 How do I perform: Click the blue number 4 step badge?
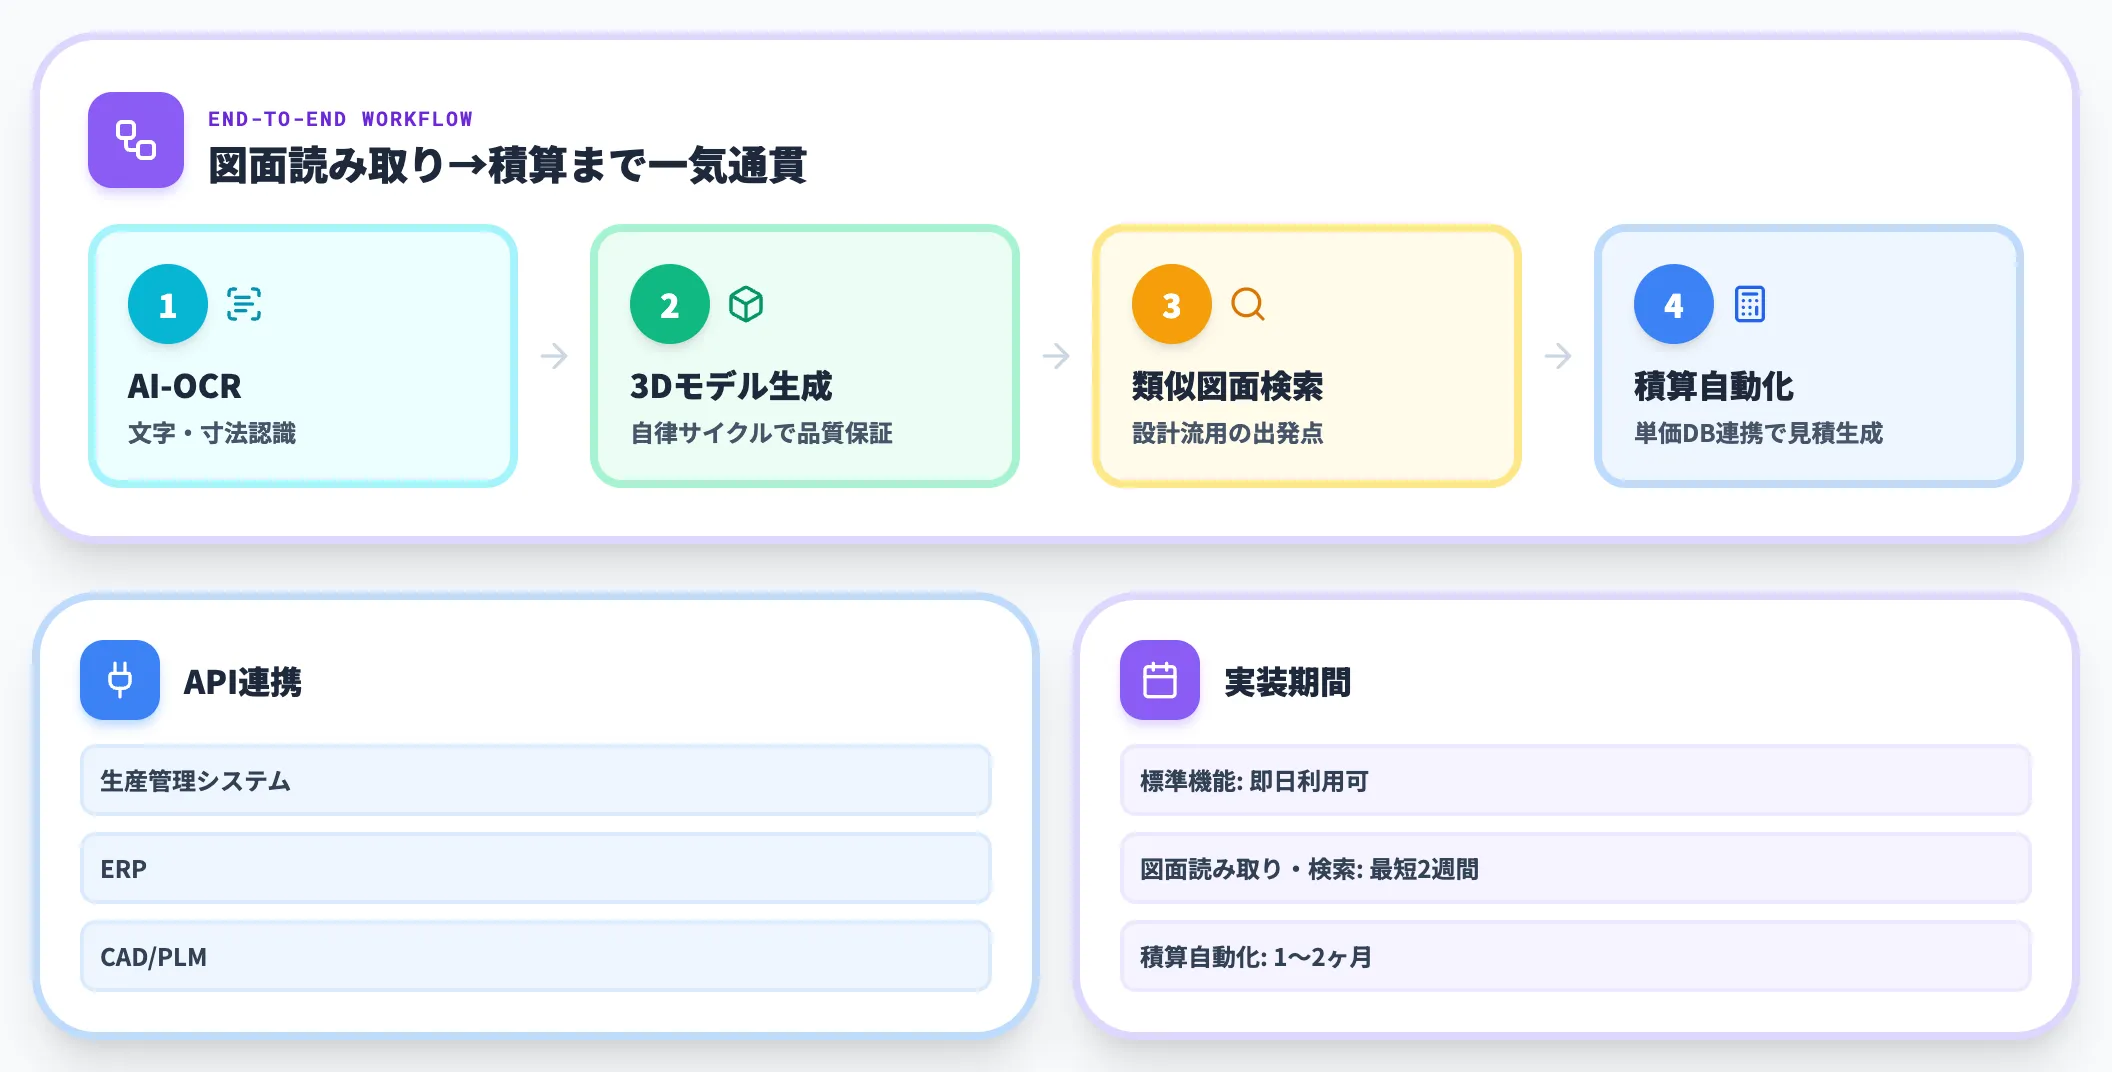(1674, 304)
